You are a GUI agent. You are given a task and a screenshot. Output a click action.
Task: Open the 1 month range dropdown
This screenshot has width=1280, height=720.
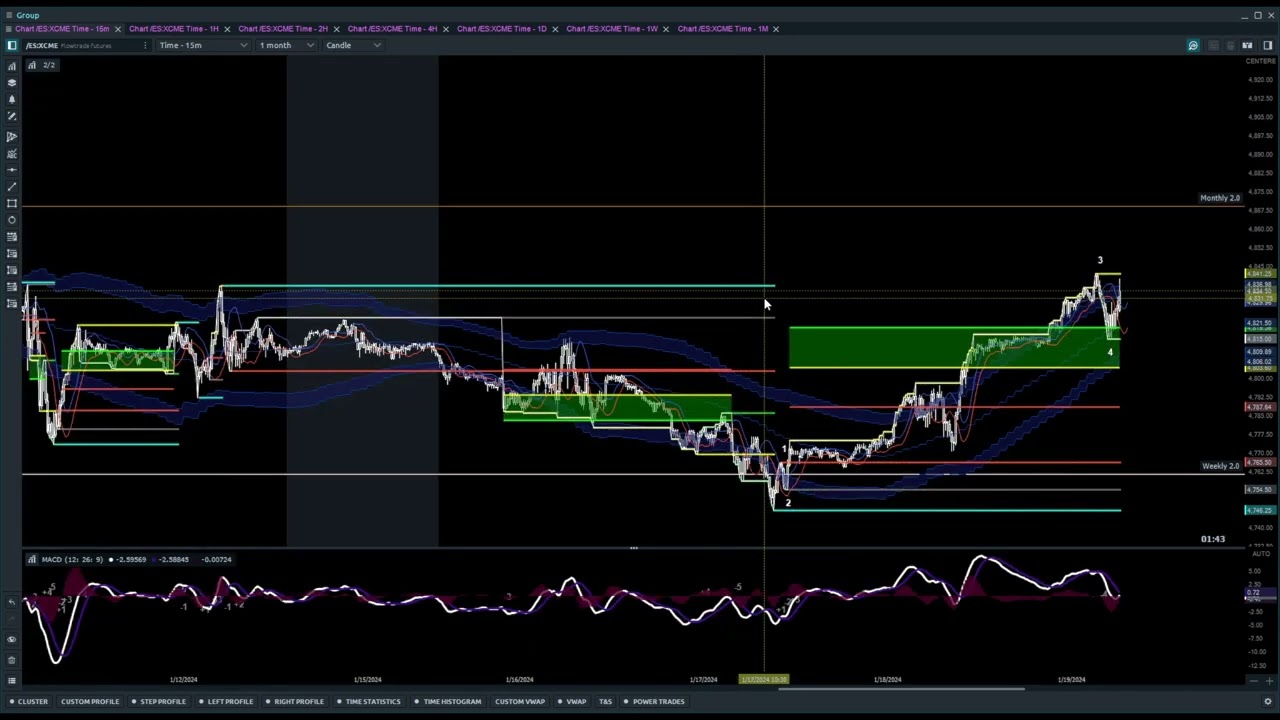(x=286, y=45)
